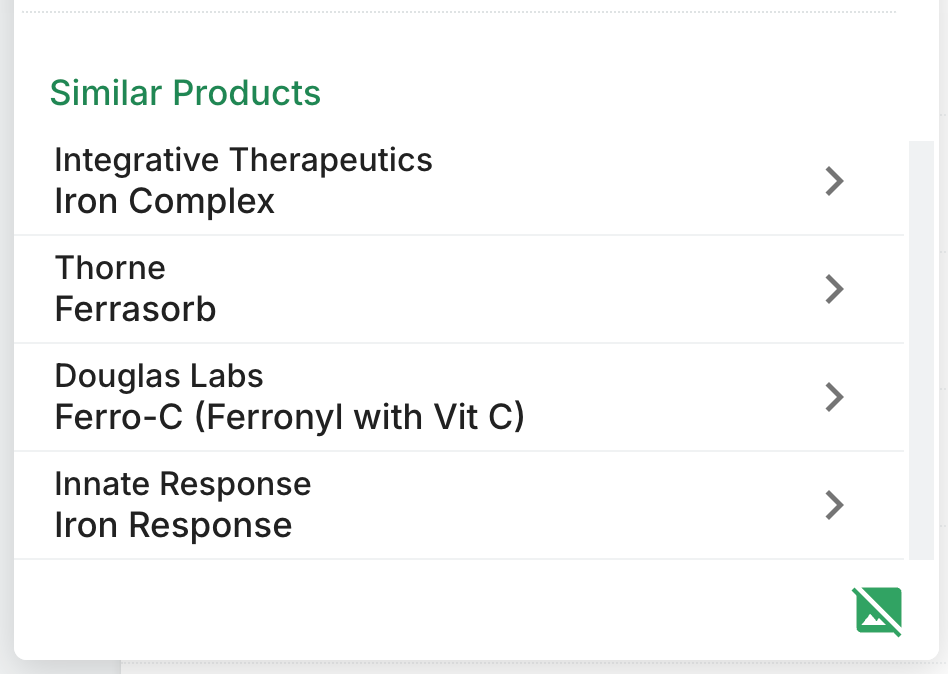The image size is (948, 674).
Task: Click the similar products list scrollbar
Action: [x=921, y=351]
